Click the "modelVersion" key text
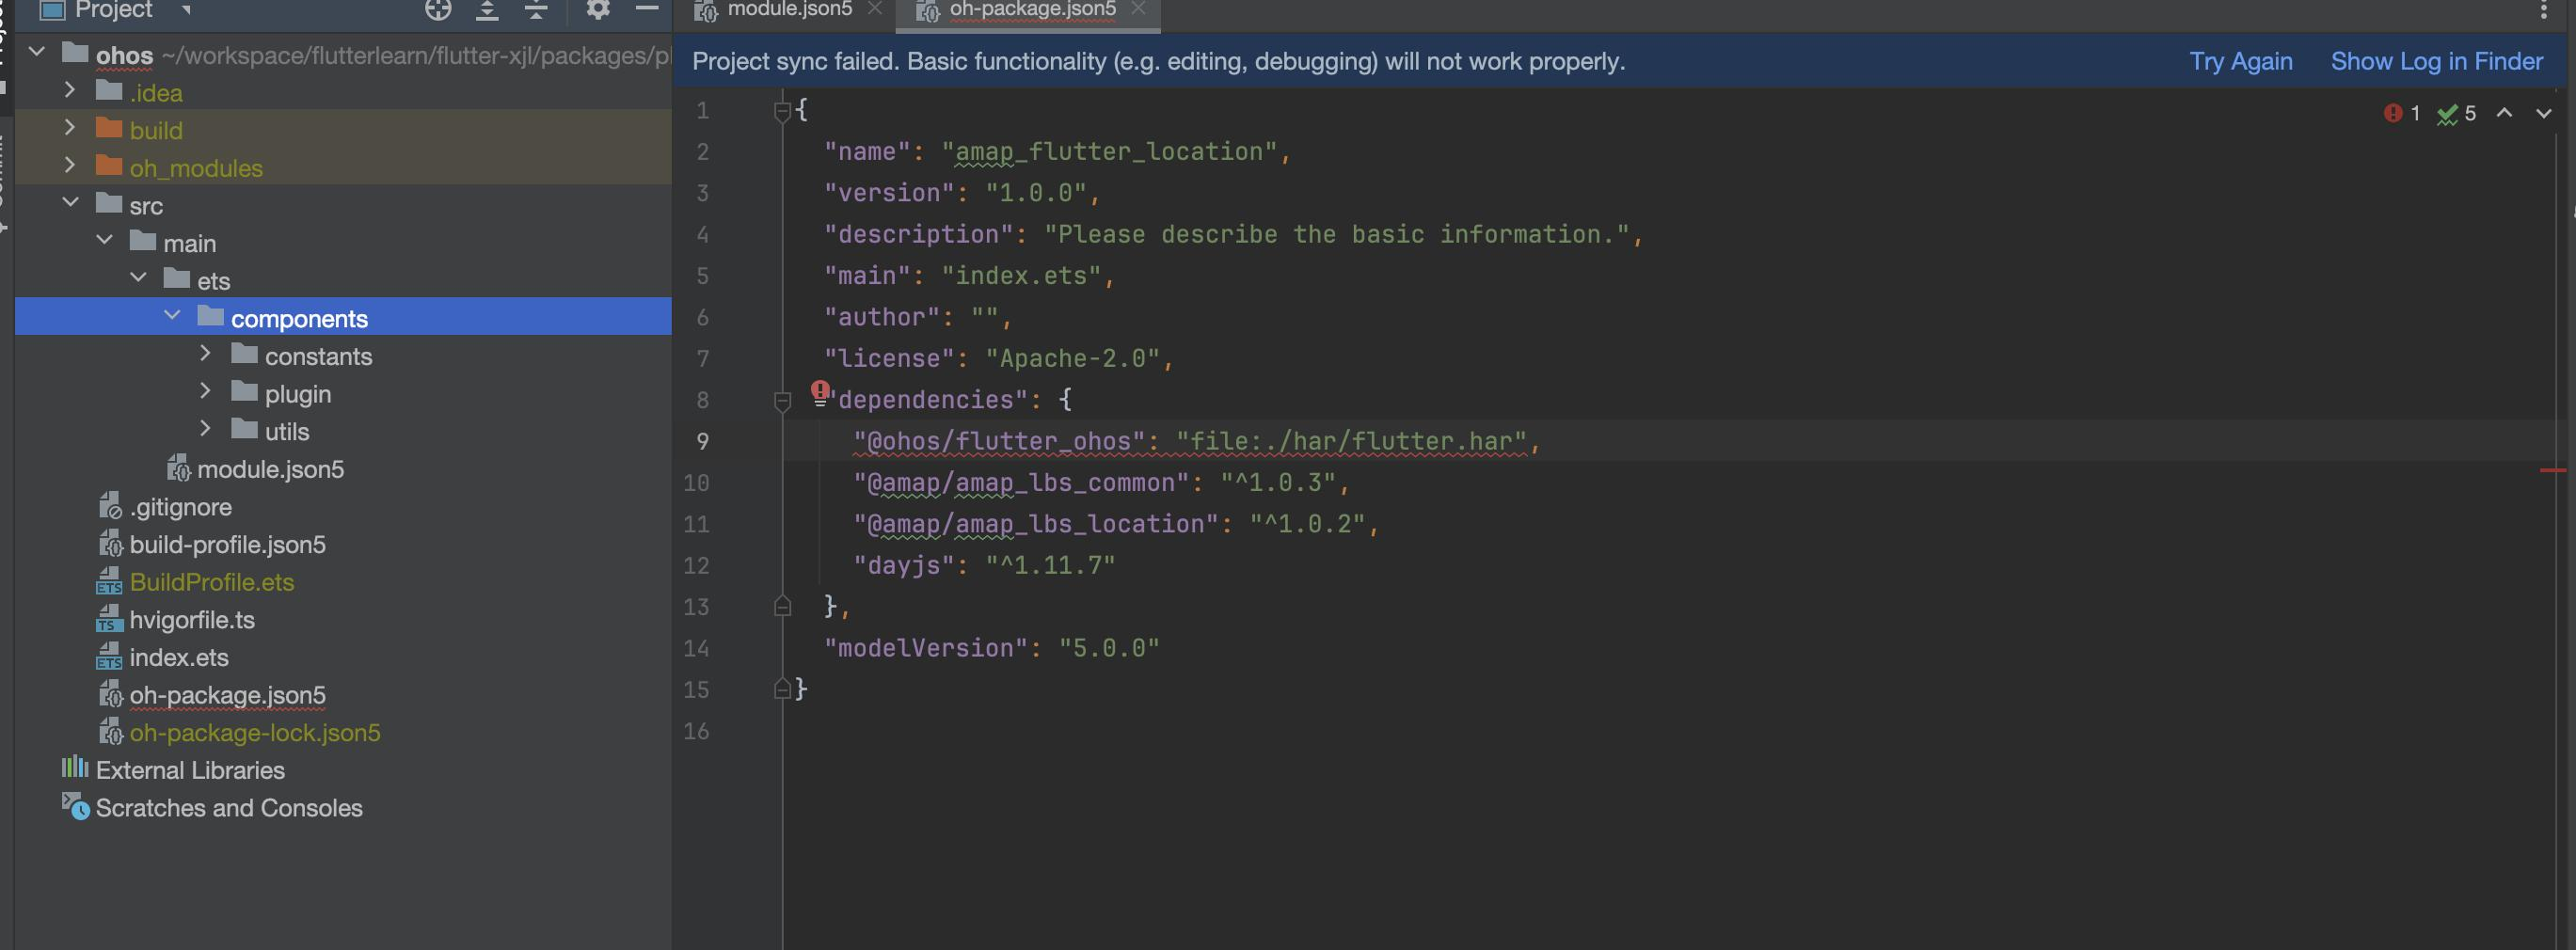This screenshot has width=2576, height=950. [x=925, y=648]
